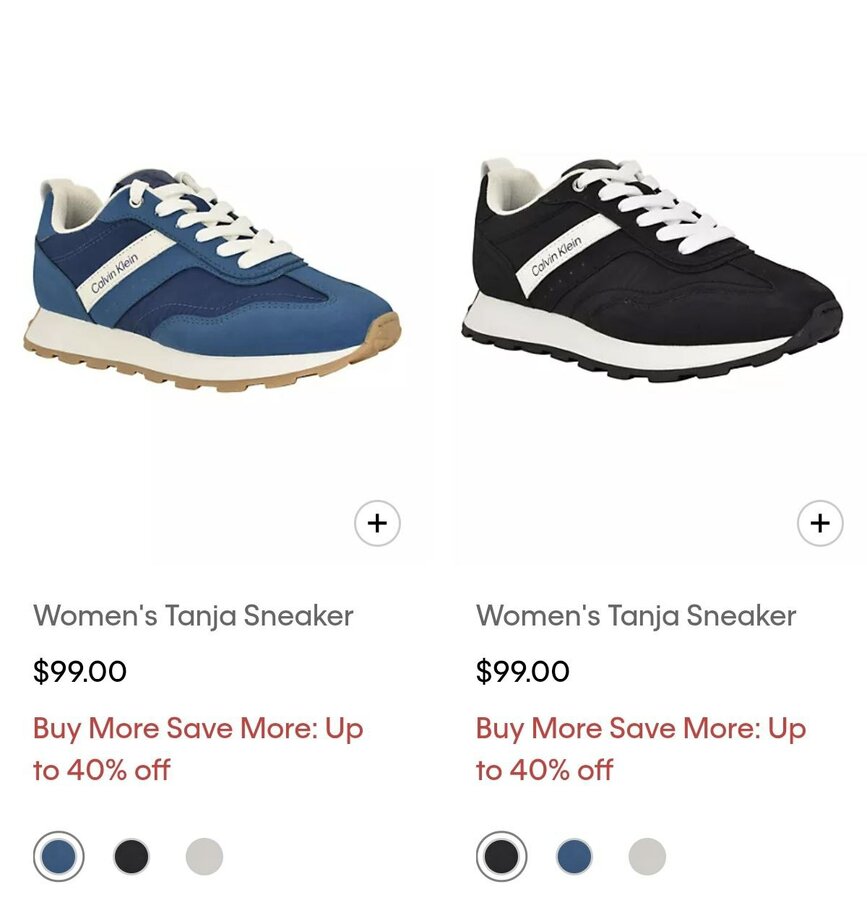Image resolution: width=867 pixels, height=900 pixels.
Task: Click right Buy More Save More promo
Action: [x=641, y=749]
